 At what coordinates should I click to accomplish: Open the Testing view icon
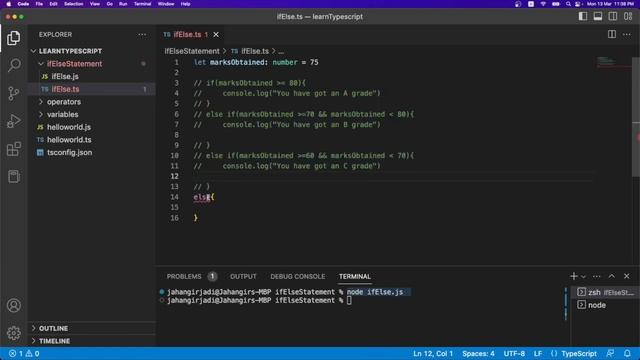[13, 177]
